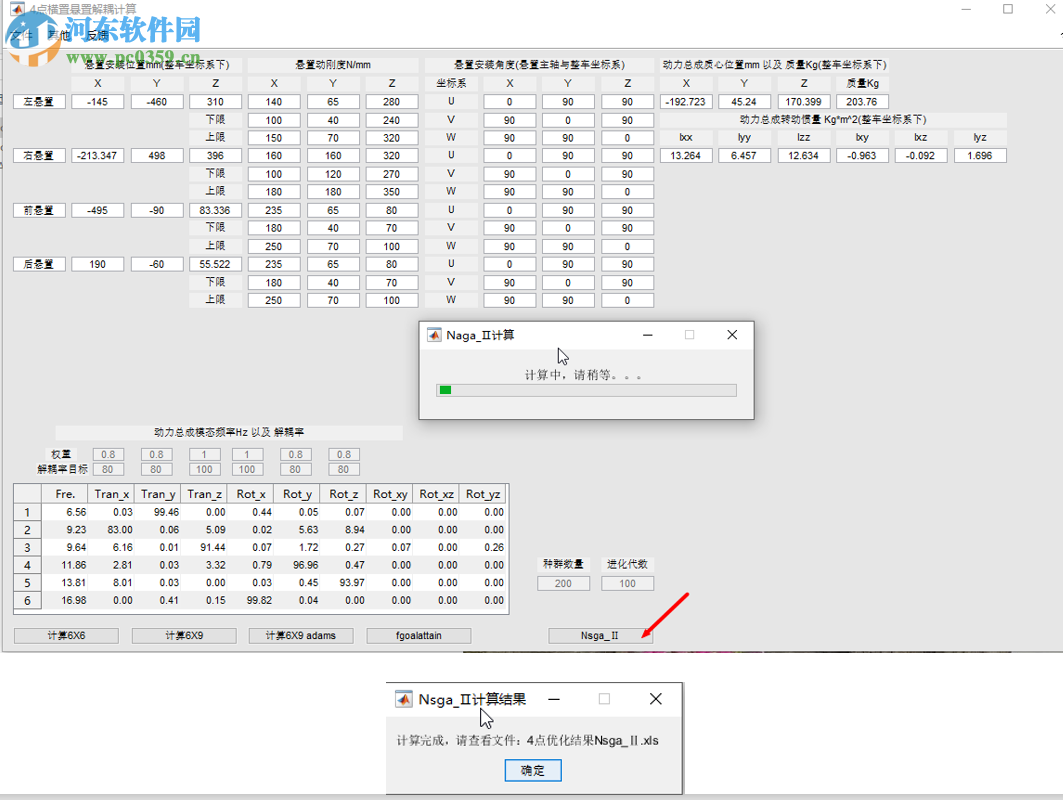Screen dimensions: 1063x800
Task: Click table cell 99.46 in row 1
Action: (158, 513)
